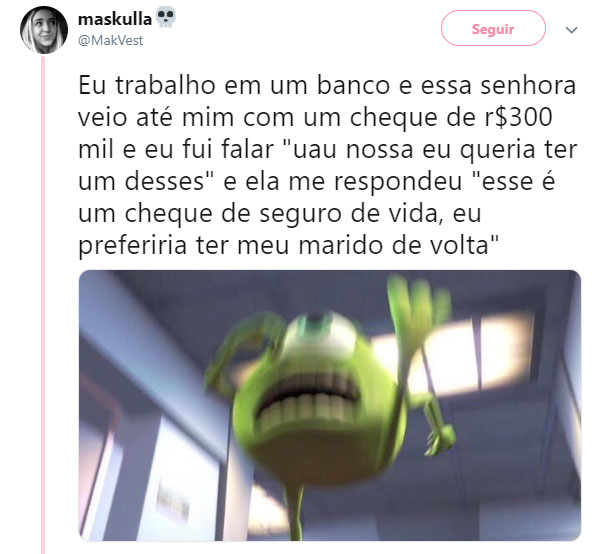This screenshot has width=603, height=554.
Task: Open the @MakVest handle link
Action: (x=110, y=40)
